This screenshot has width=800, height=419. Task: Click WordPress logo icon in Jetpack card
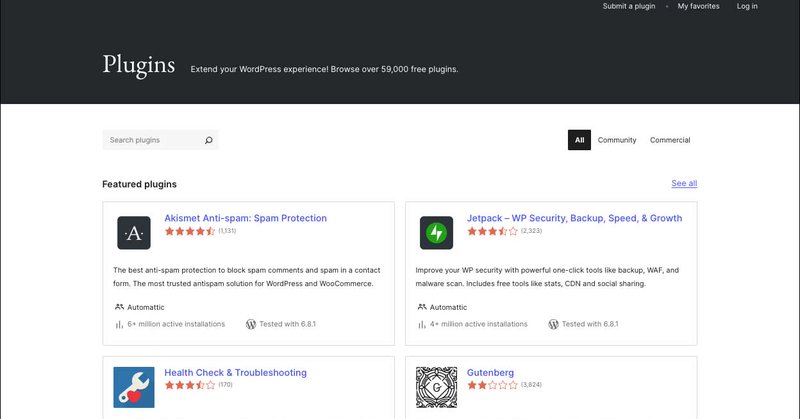pyautogui.click(x=554, y=324)
